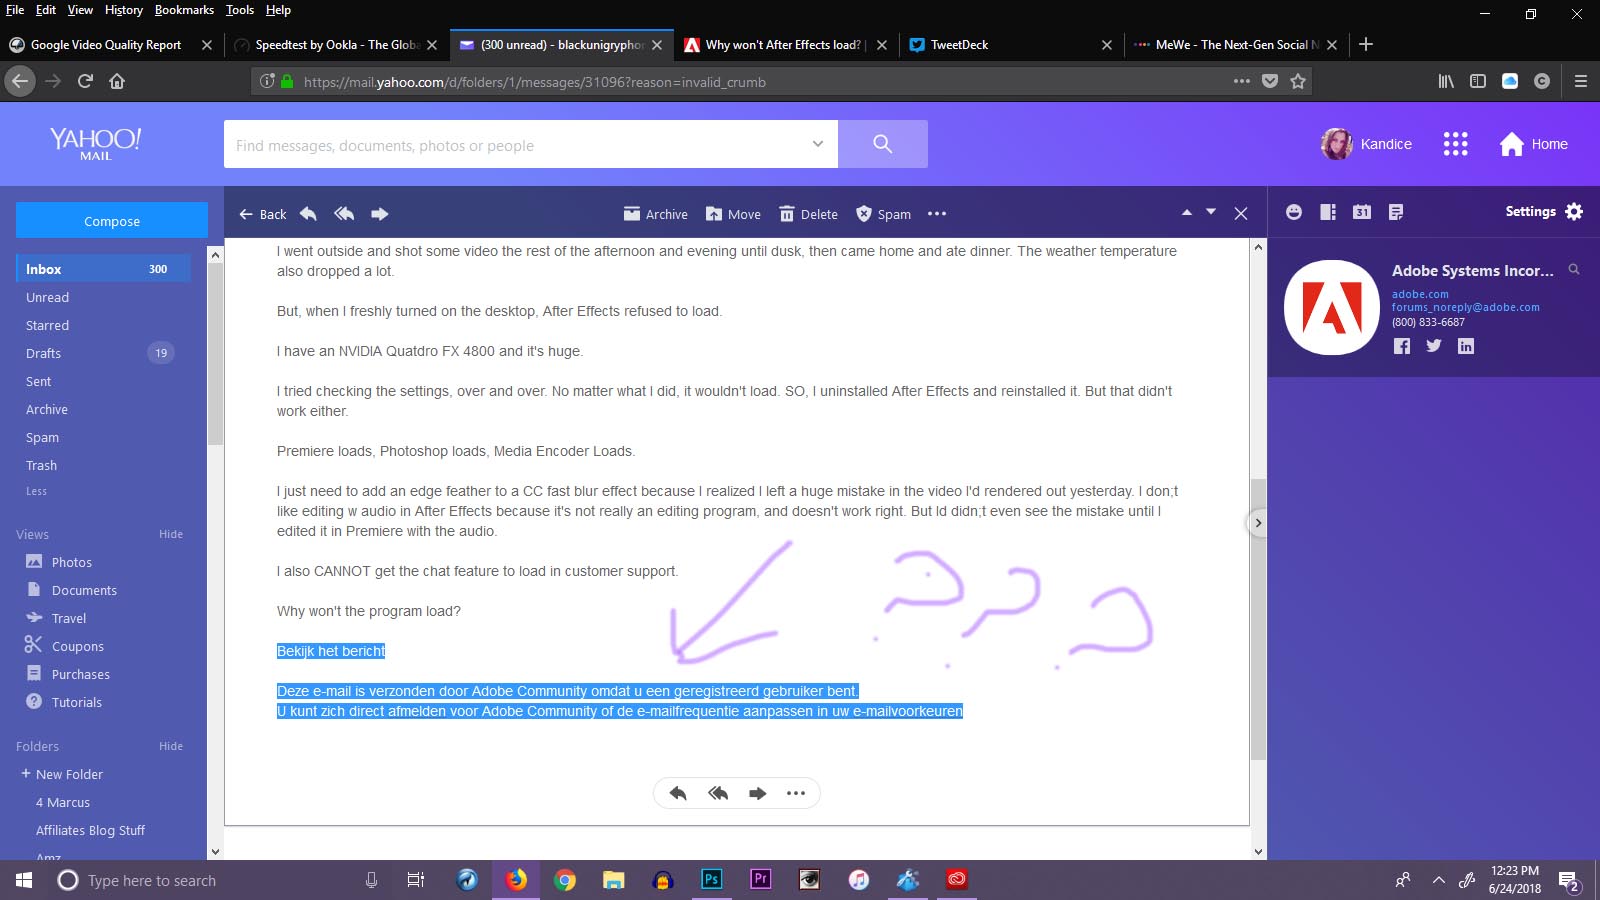Collapse the right panel with the chevron
This screenshot has height=900, width=1600.
[x=1258, y=523]
